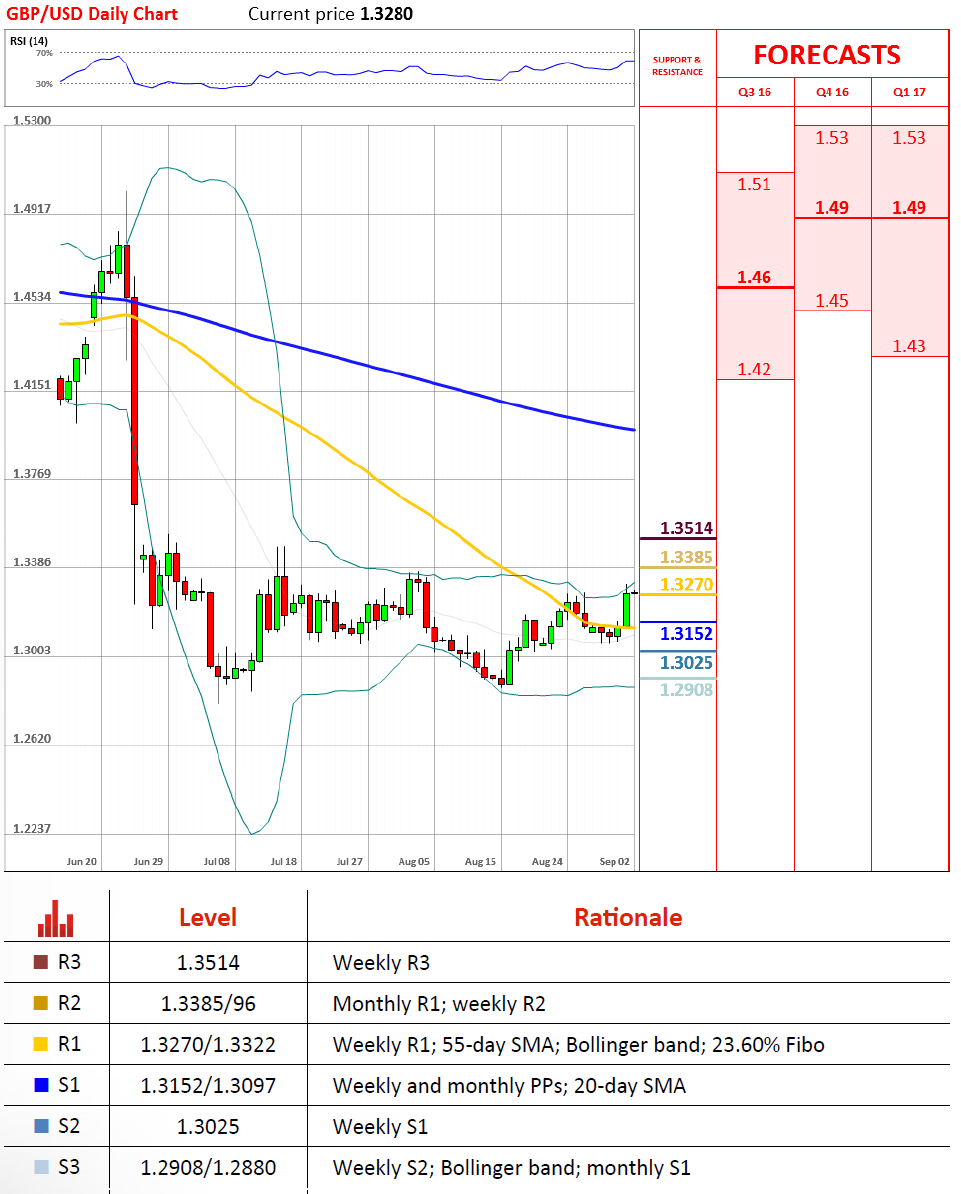This screenshot has width=961, height=1194.
Task: Click Q3 16 forecast value 1.42
Action: [754, 369]
